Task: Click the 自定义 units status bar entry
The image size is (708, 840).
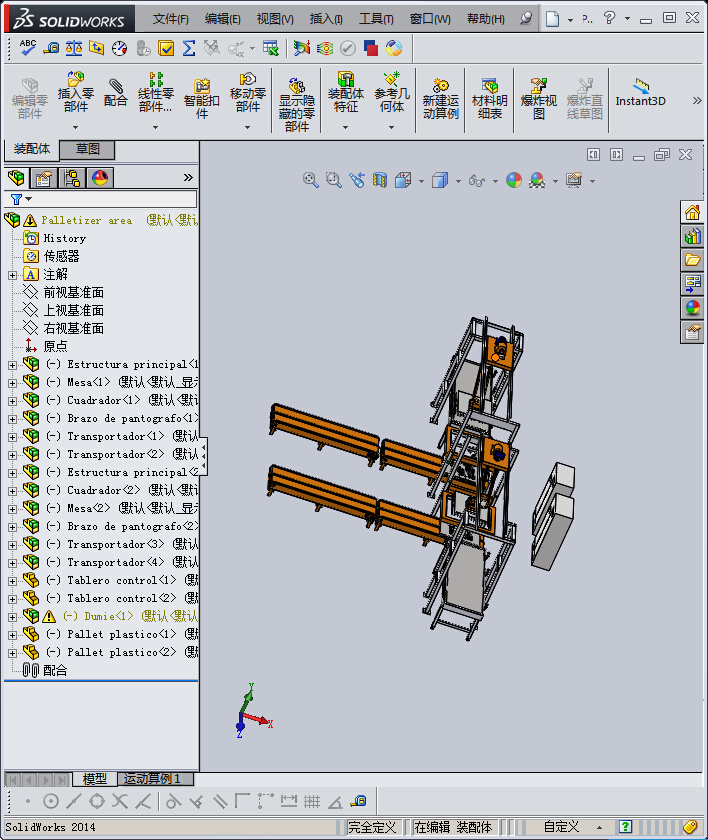Action: coord(561,827)
